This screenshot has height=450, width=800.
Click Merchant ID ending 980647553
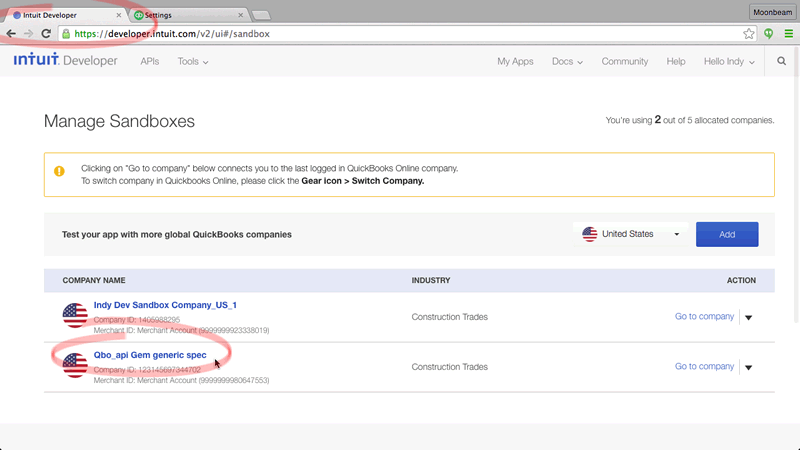pos(181,381)
